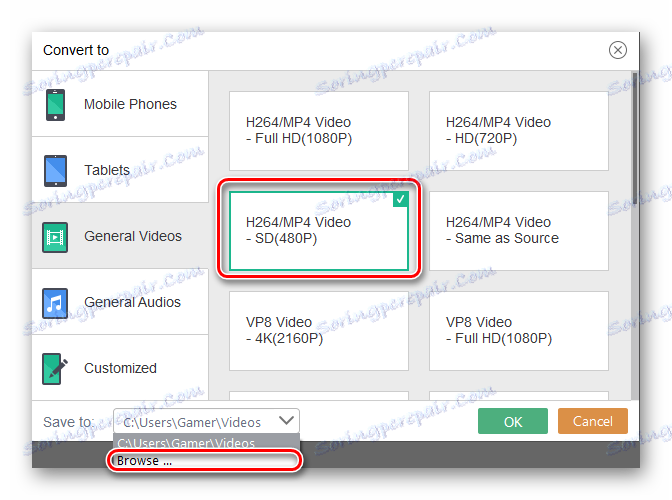Click the Save to path field

point(206,421)
